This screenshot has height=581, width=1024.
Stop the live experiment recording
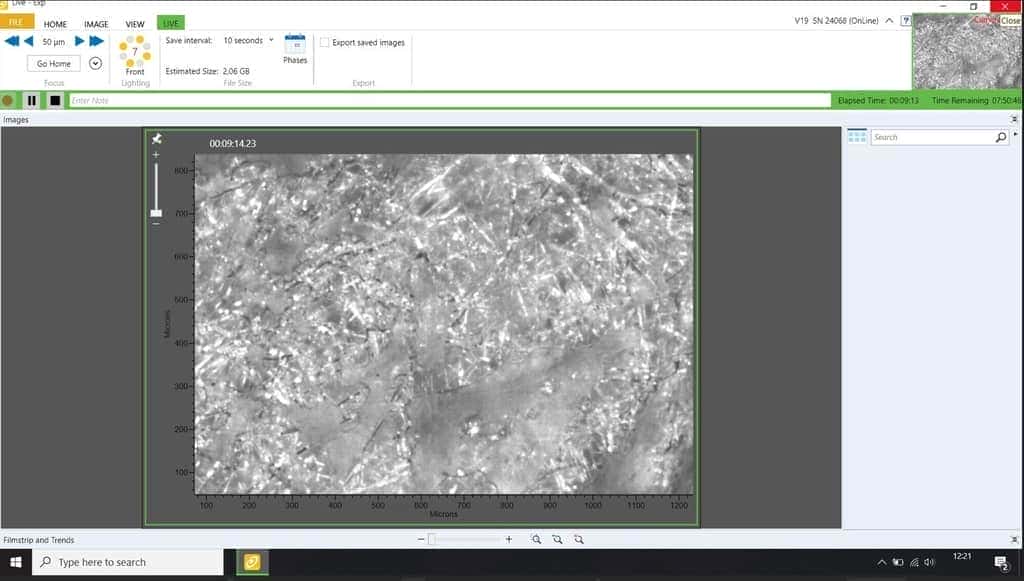tap(55, 100)
